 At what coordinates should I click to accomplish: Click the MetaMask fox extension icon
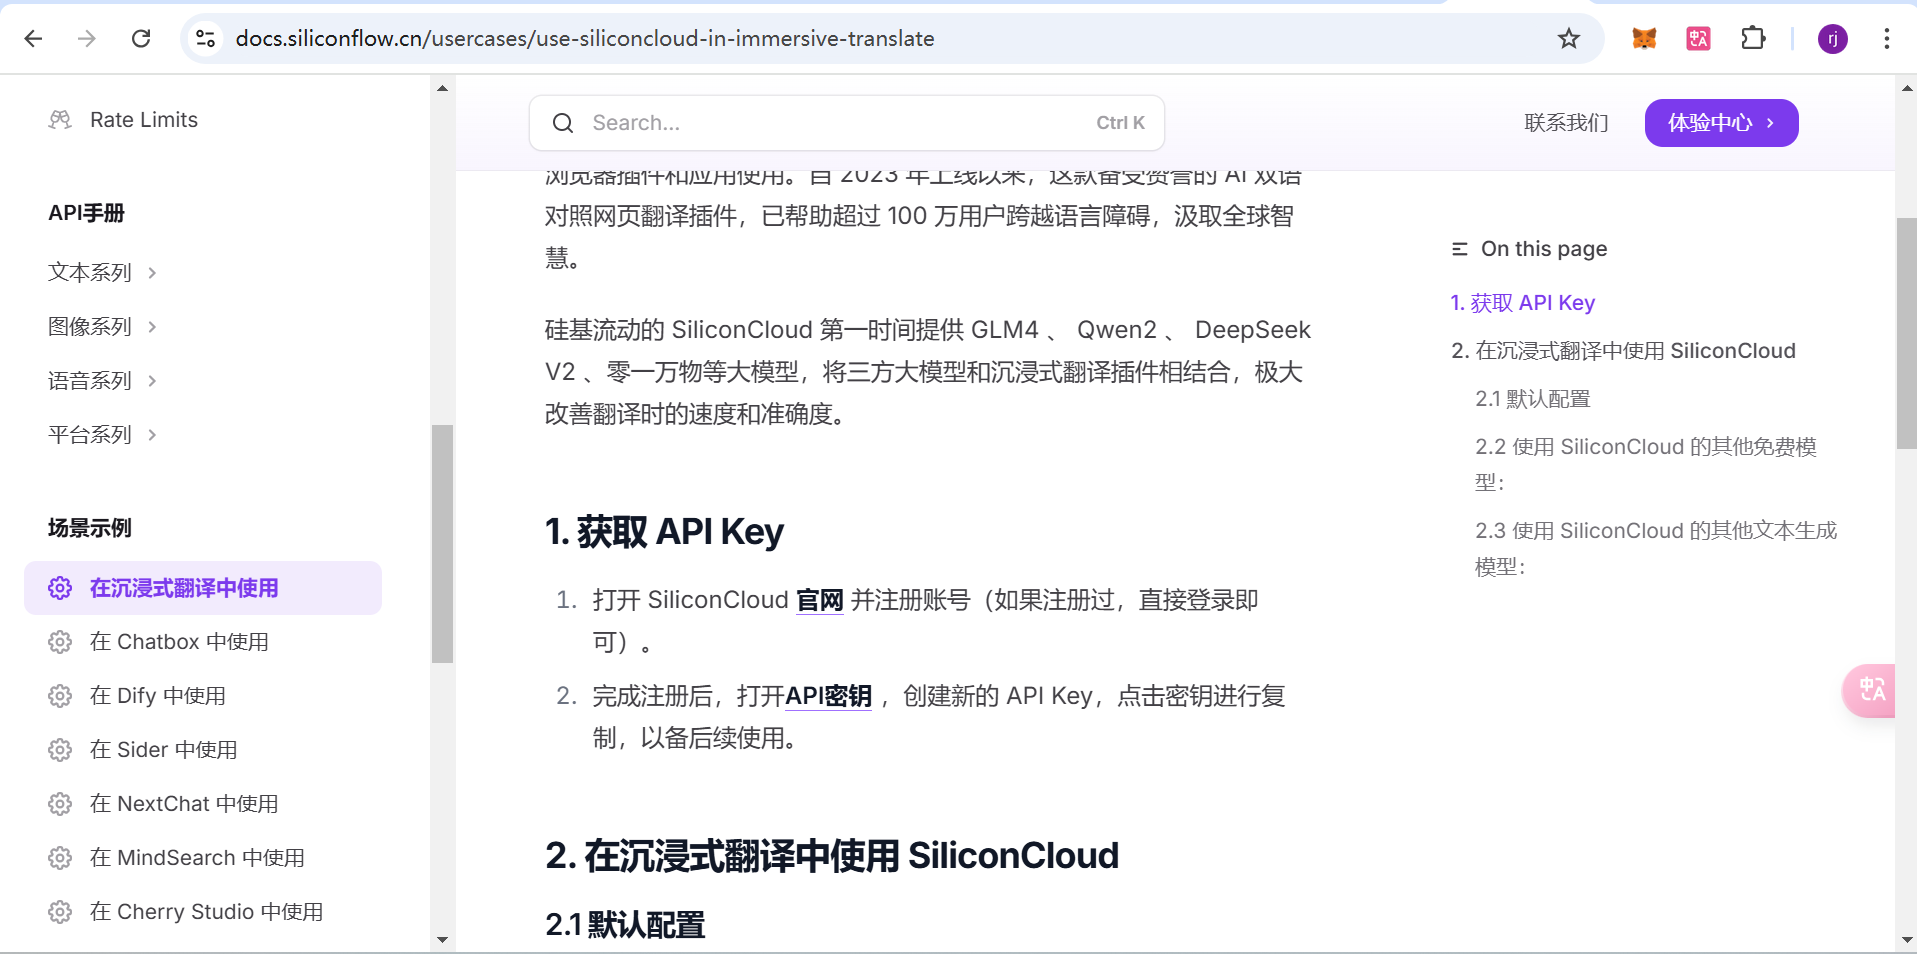point(1644,39)
